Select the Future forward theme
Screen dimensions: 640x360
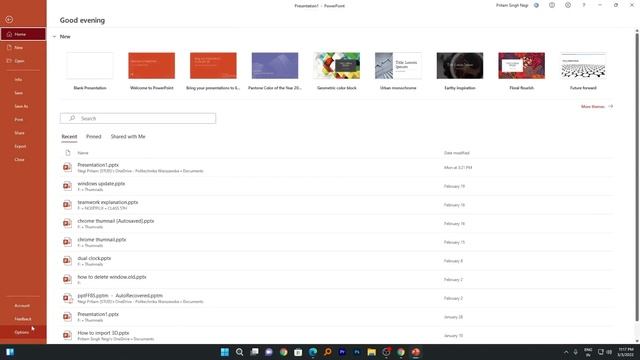[x=583, y=71]
